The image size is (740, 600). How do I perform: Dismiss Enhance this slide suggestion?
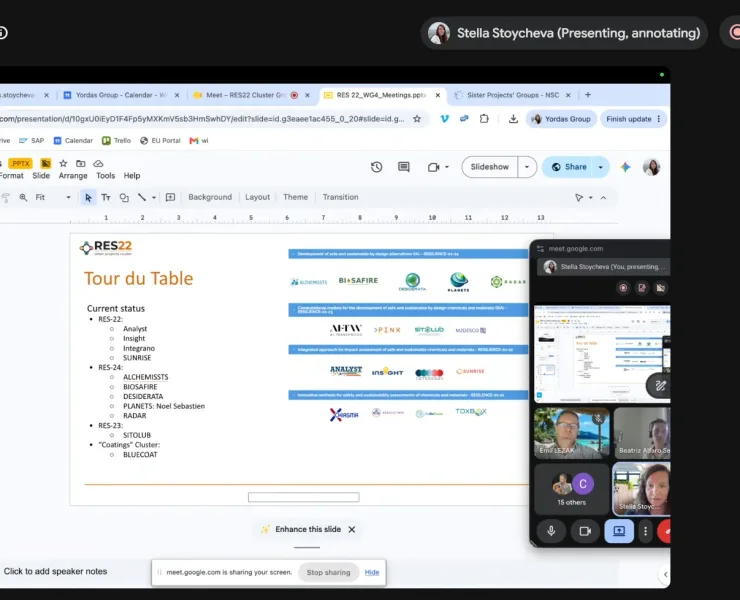pos(352,530)
